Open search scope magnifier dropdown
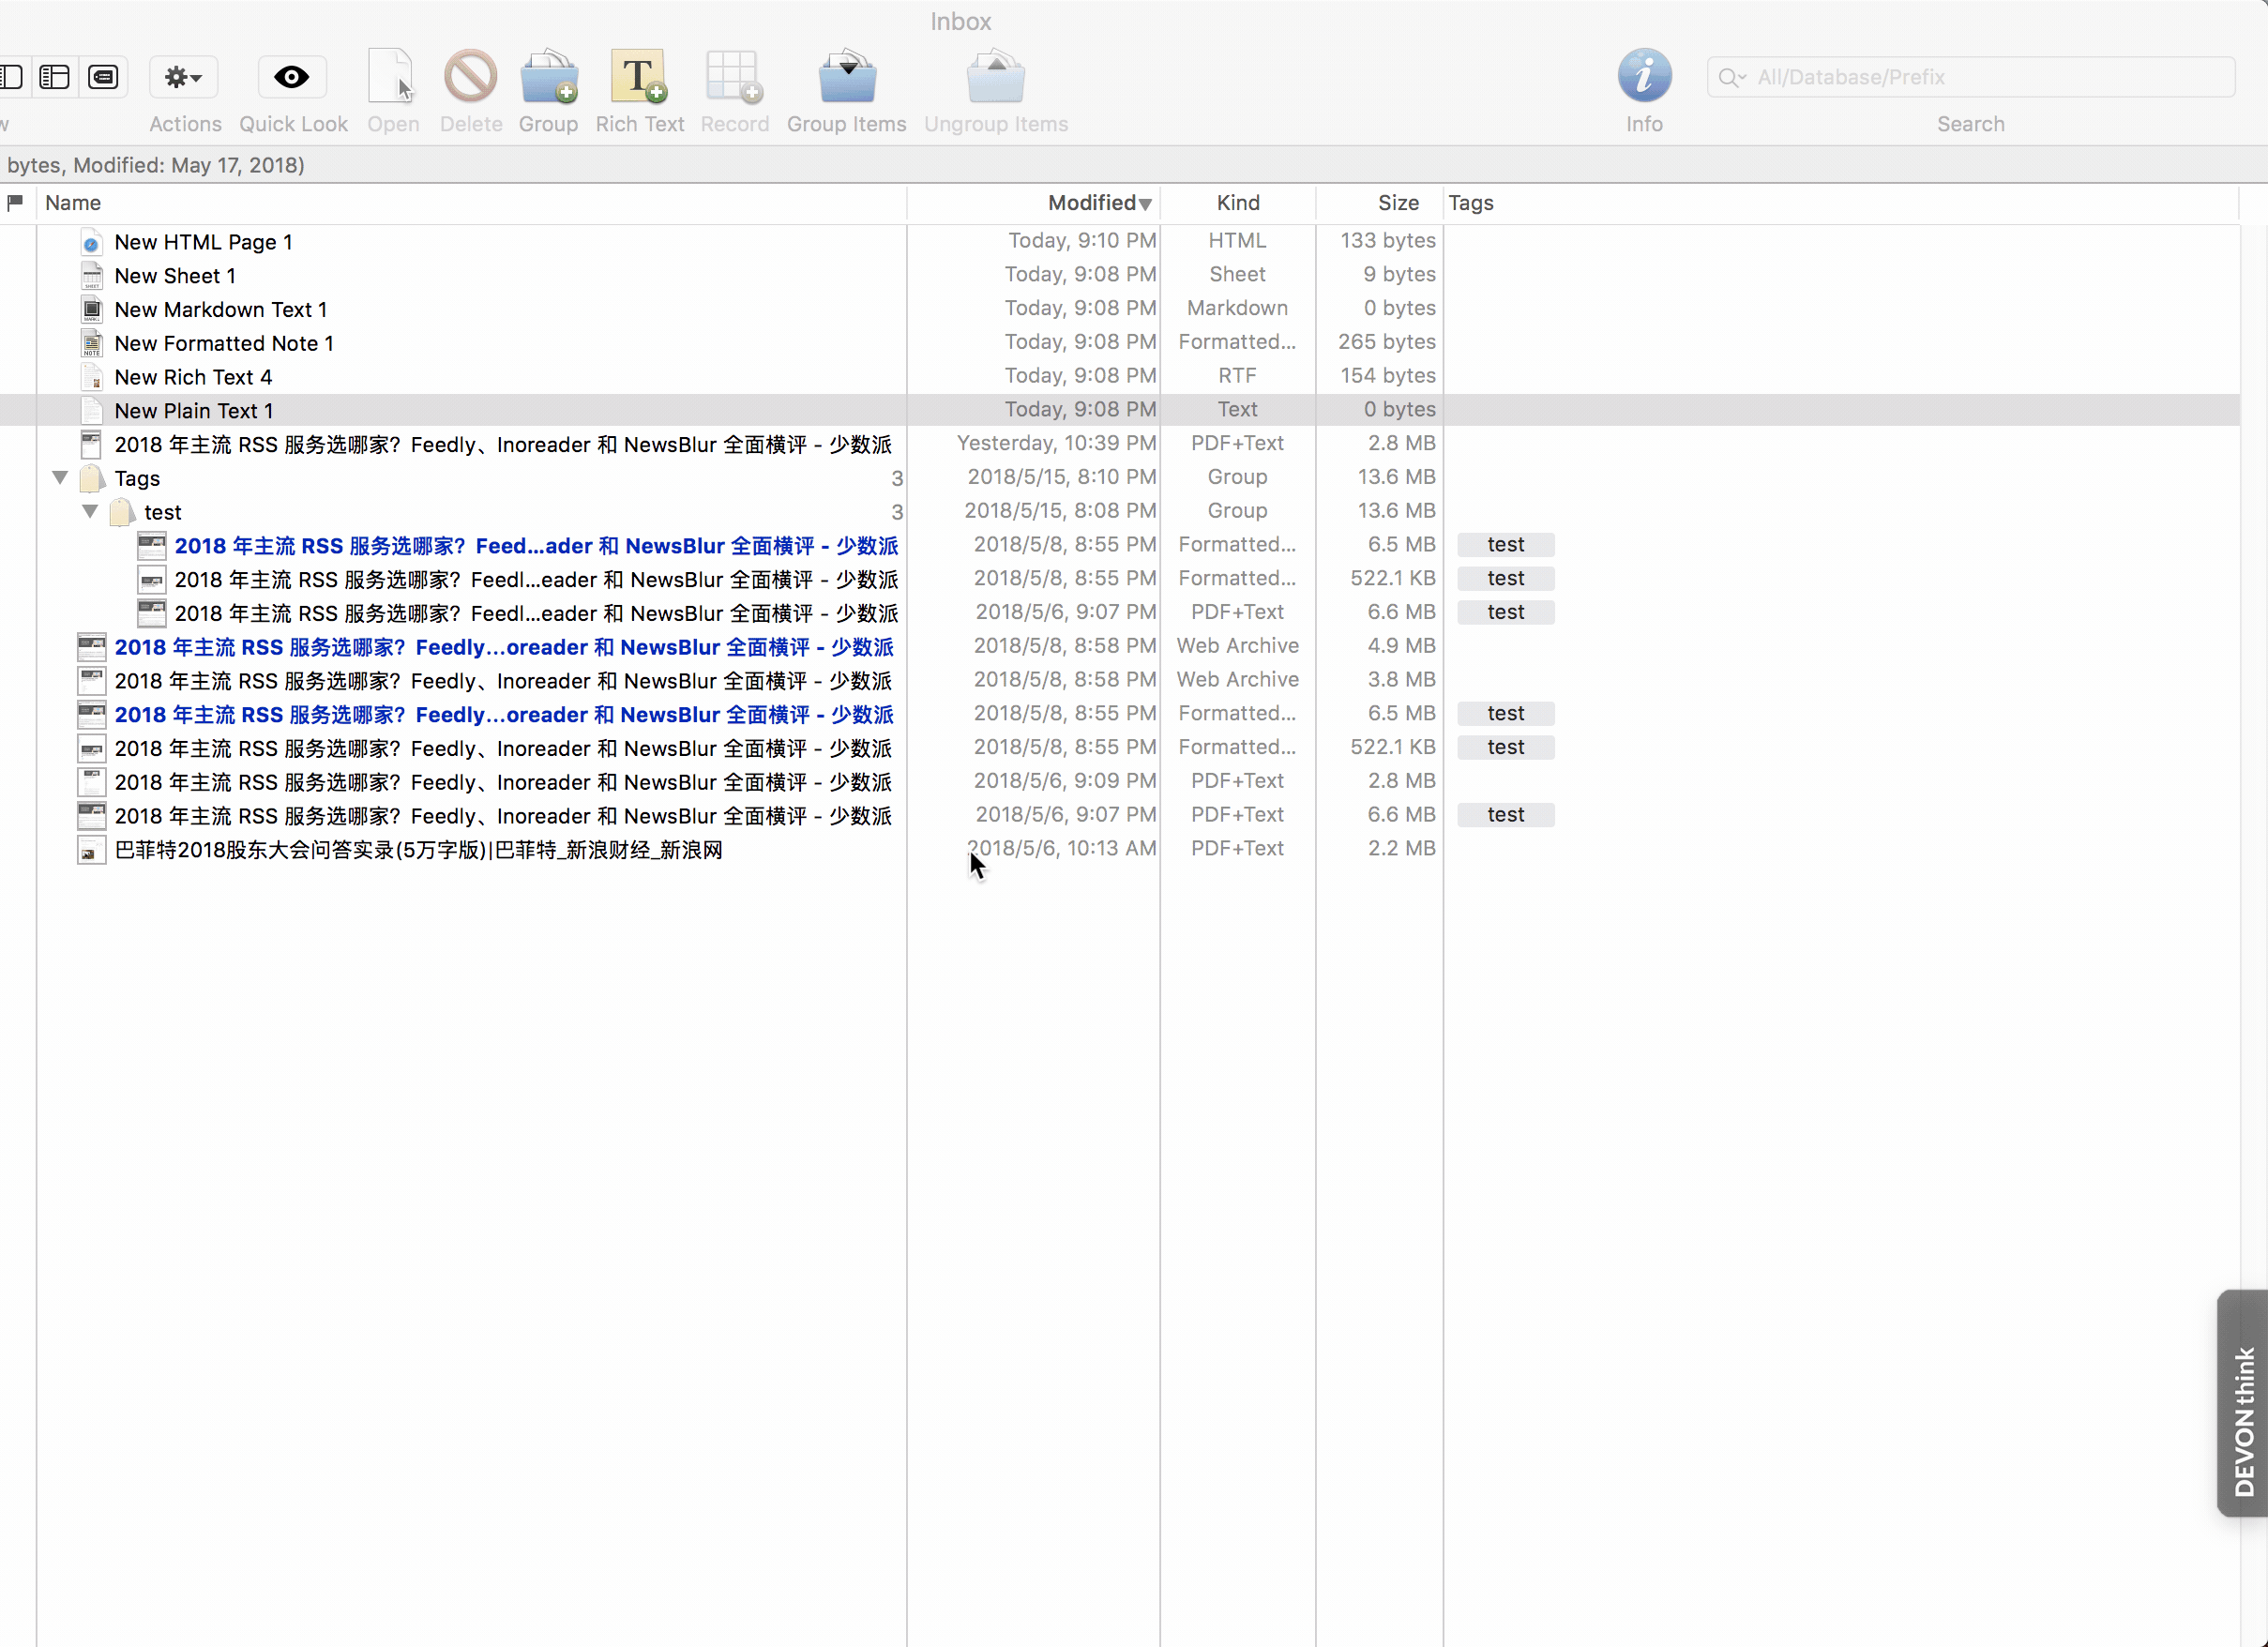 click(1731, 77)
